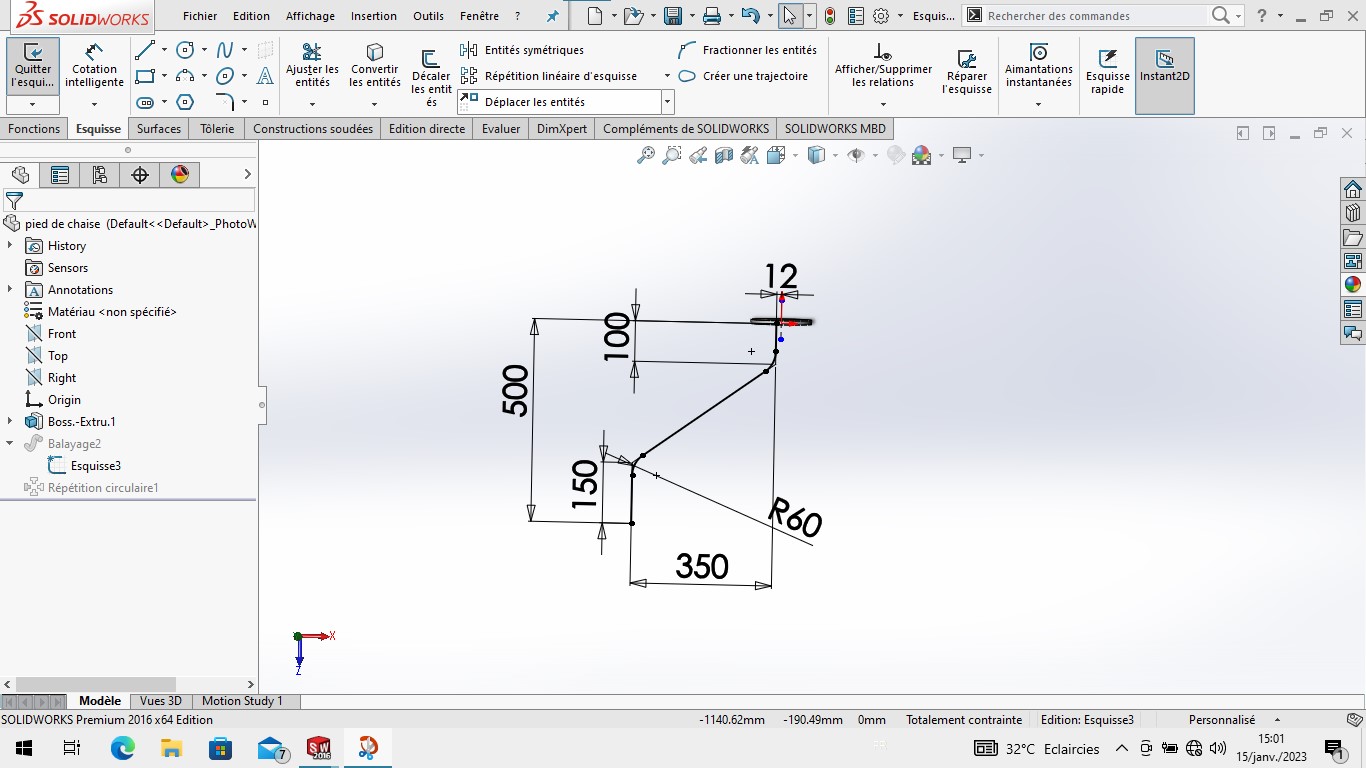Switch to the Motion Study 1 tab

(242, 701)
